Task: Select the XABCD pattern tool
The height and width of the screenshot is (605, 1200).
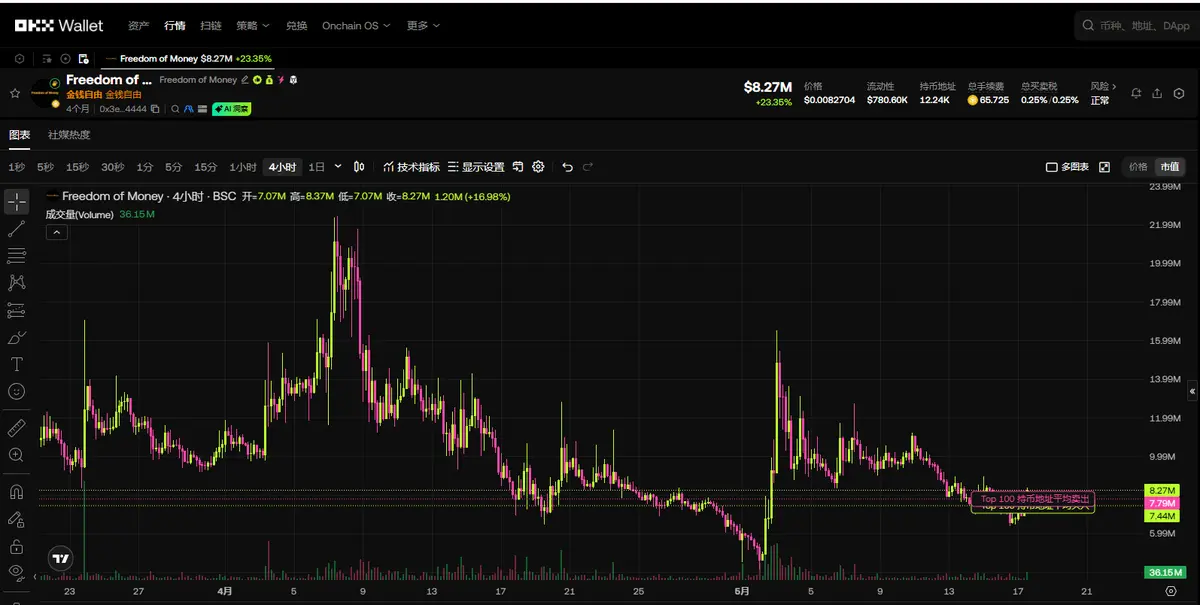Action: tap(16, 283)
